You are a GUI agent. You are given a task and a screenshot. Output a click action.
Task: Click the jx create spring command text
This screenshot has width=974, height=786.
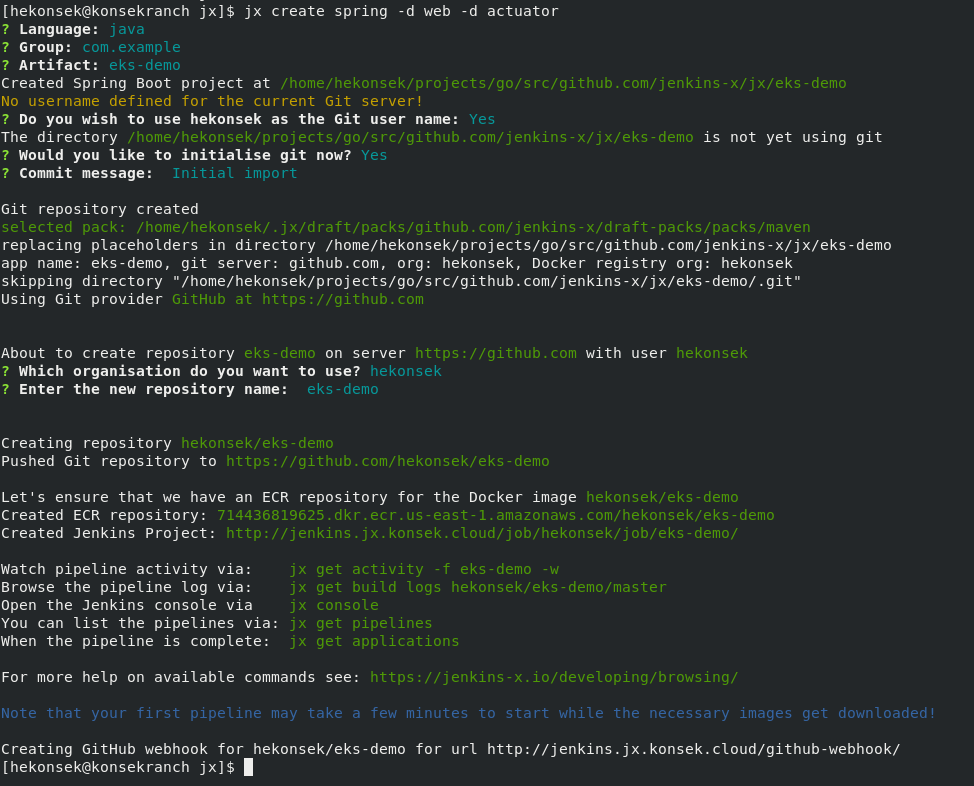tap(401, 11)
